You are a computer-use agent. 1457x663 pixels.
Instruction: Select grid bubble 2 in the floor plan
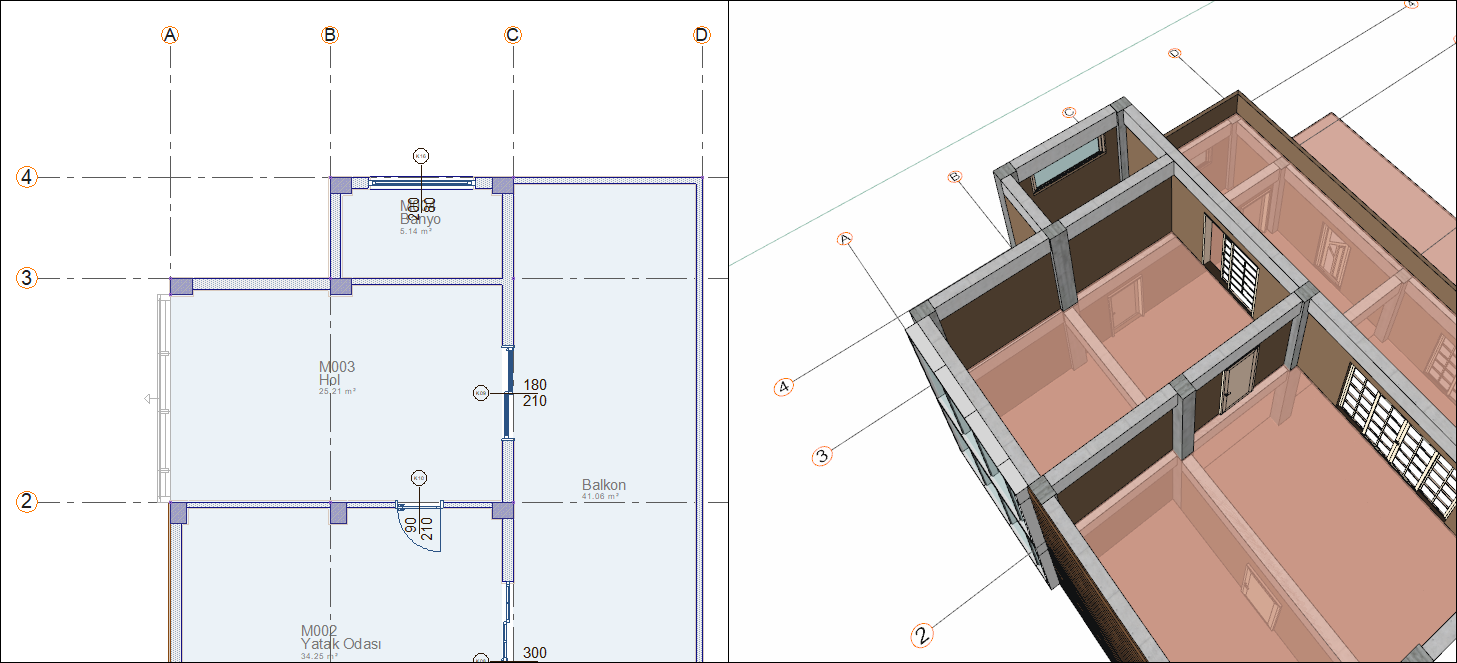[27, 502]
